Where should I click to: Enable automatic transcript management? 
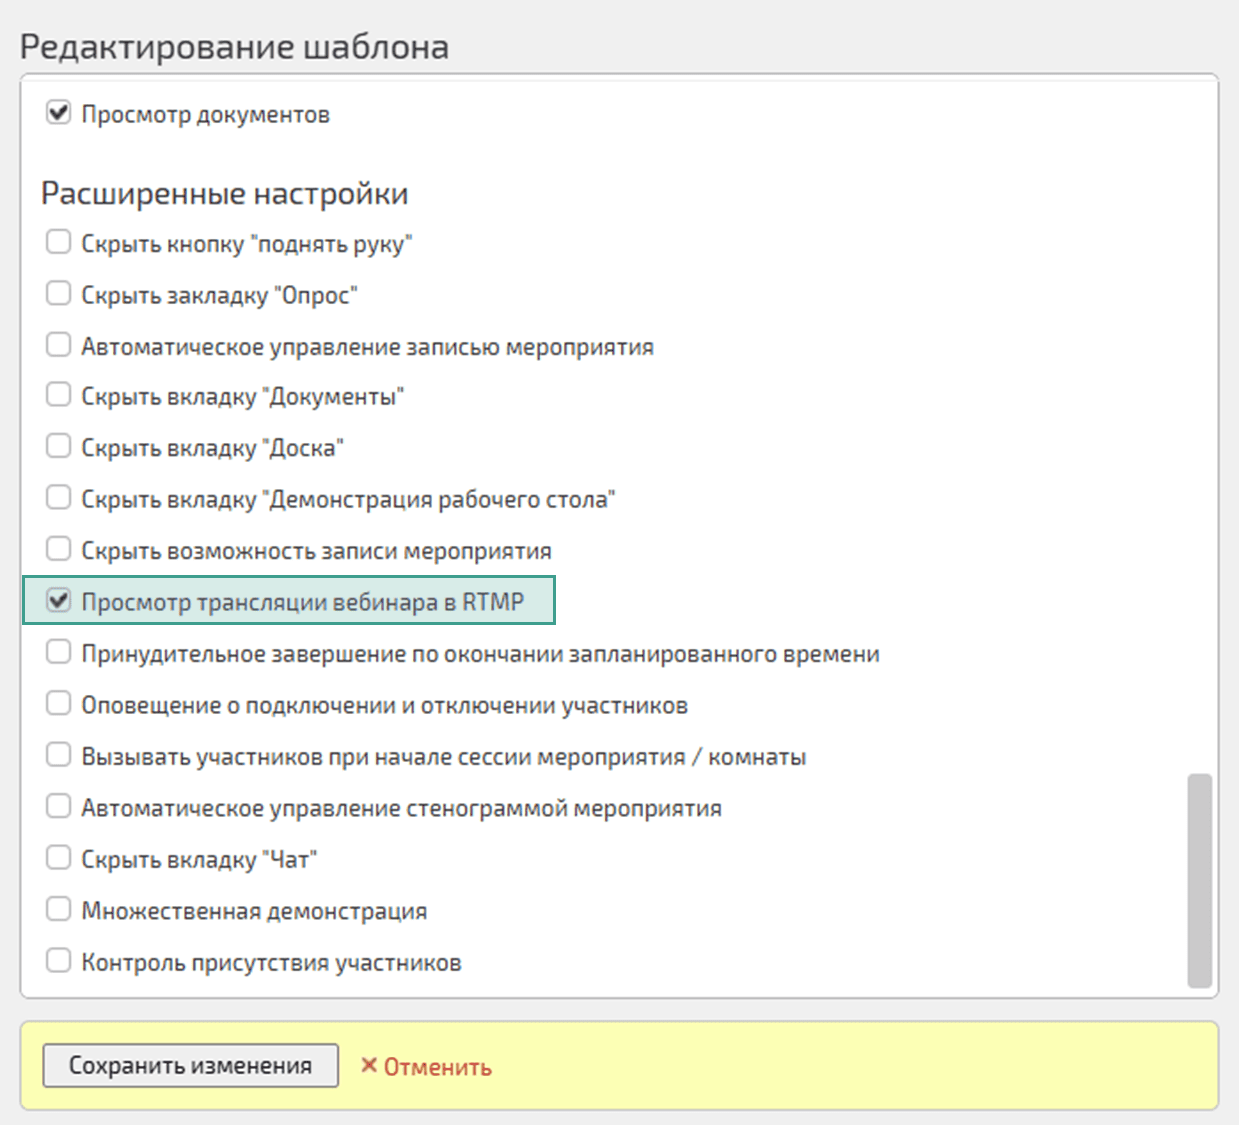(x=58, y=805)
